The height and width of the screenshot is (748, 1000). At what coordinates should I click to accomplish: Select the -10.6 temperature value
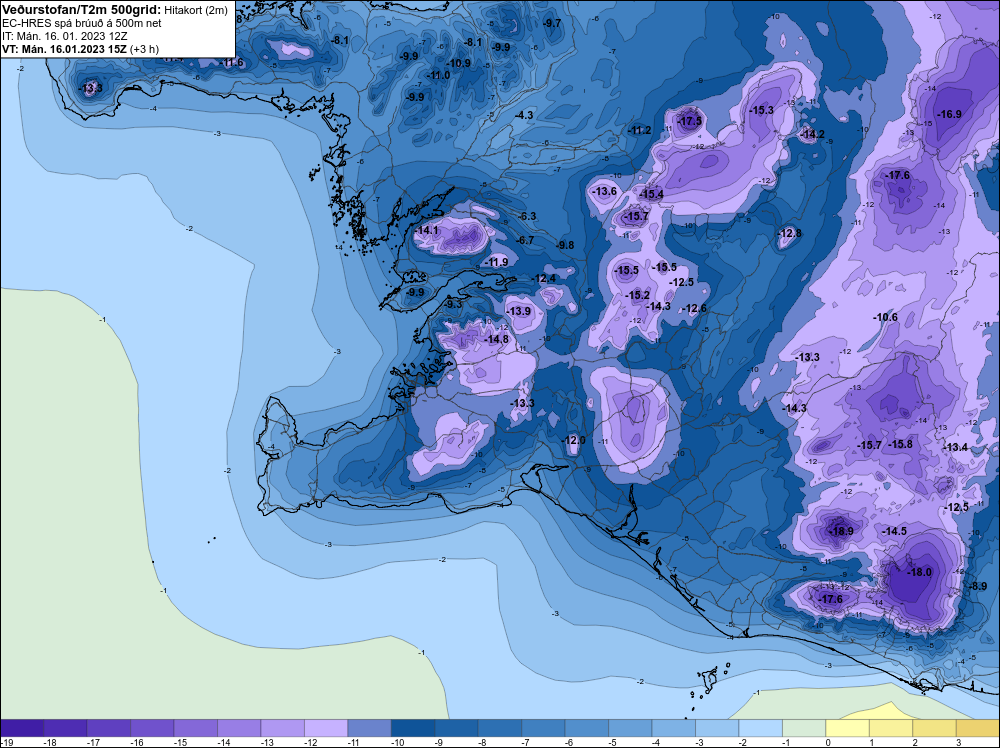click(885, 317)
